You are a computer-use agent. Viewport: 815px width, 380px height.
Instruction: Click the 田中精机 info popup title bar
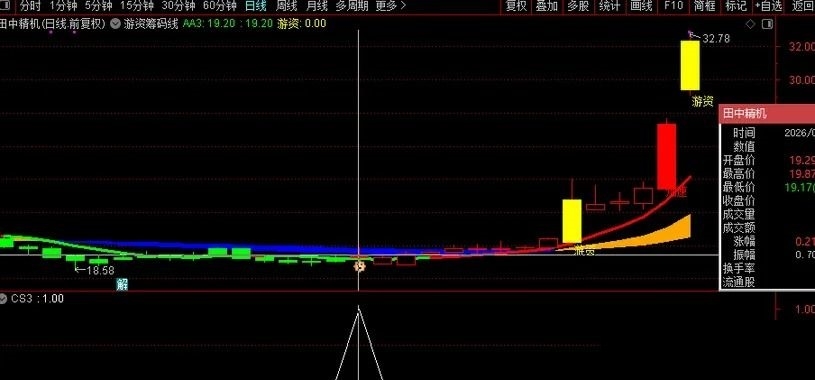pyautogui.click(x=767, y=114)
